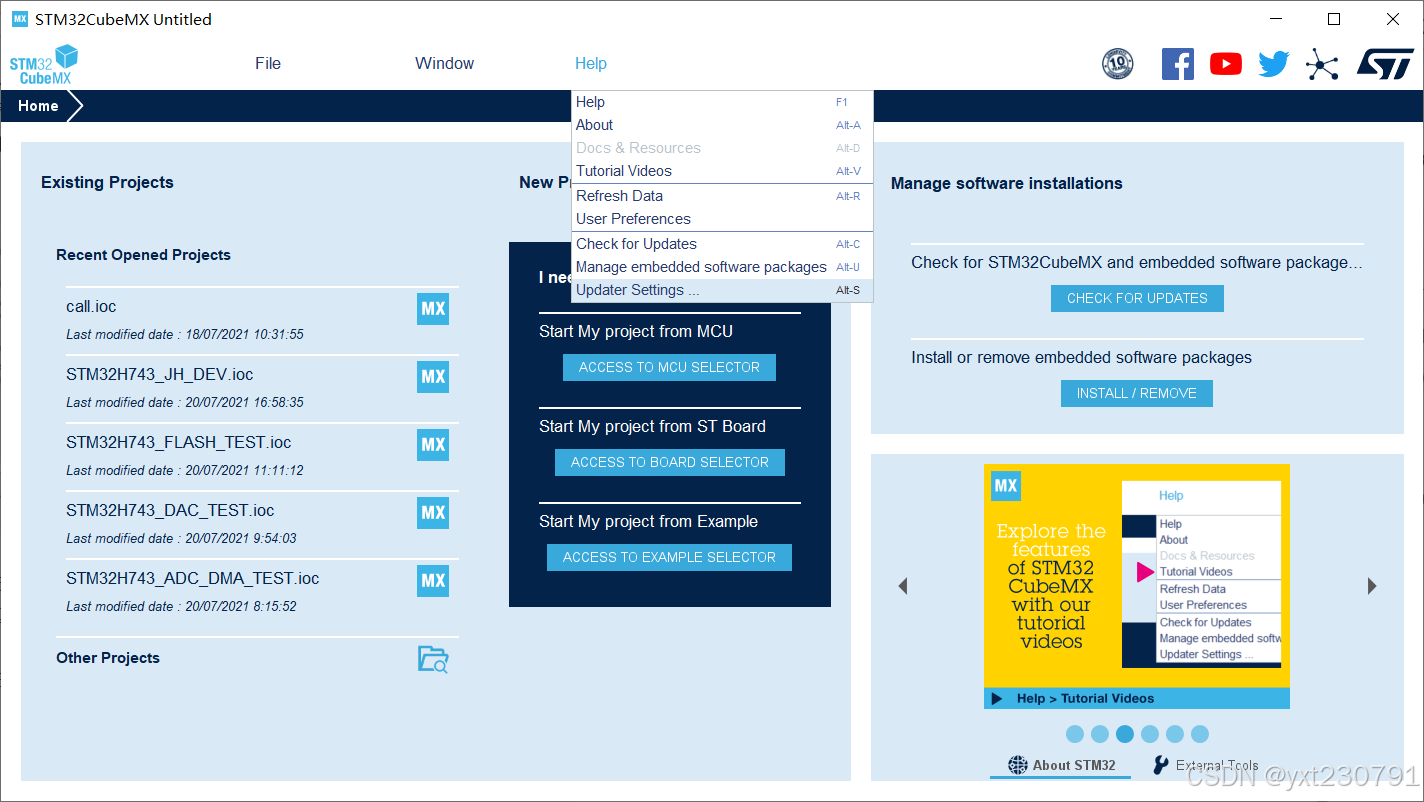
Task: Select the second carousel dot
Action: click(x=1100, y=734)
